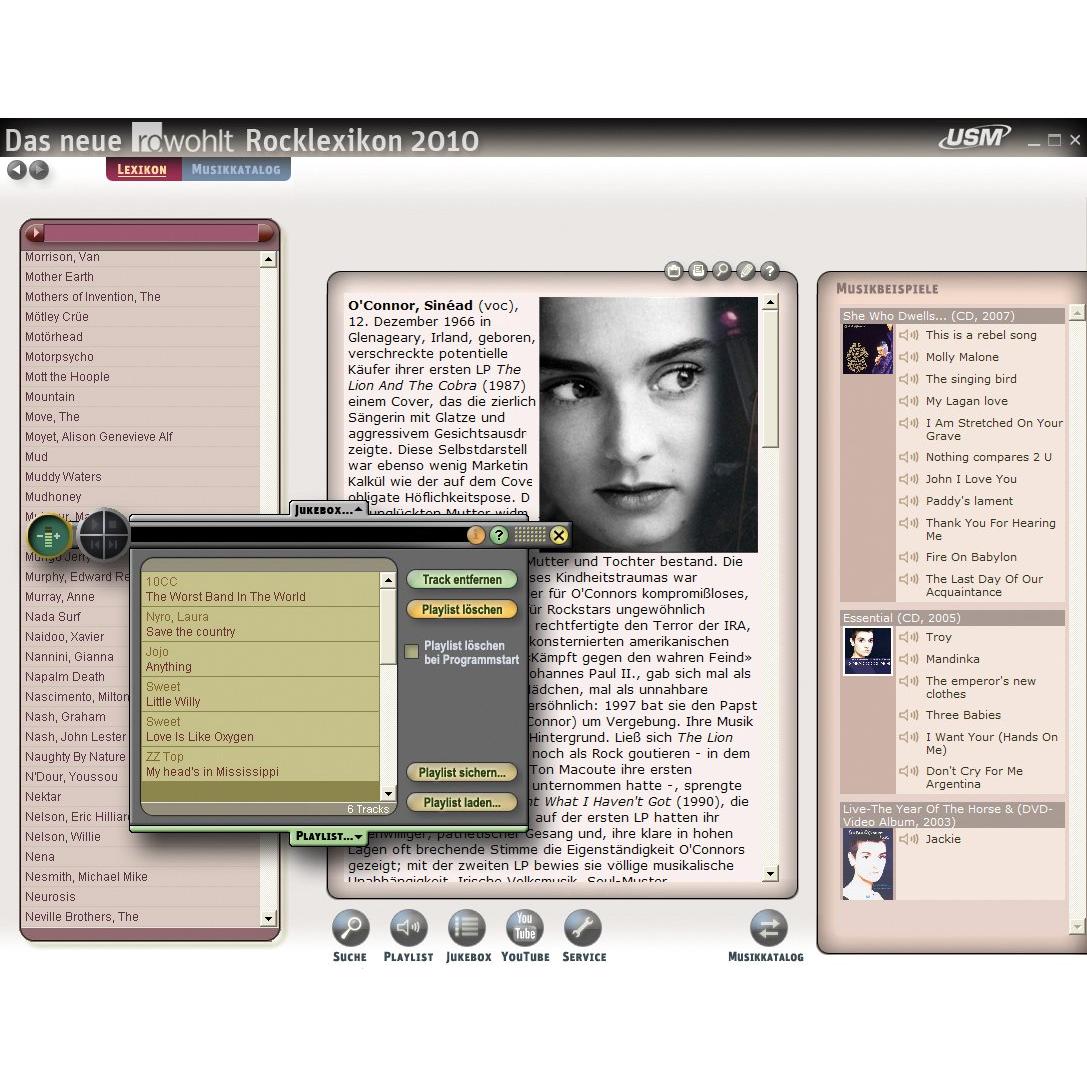Open help via question mark above article
The height and width of the screenshot is (1087, 1087).
769,271
